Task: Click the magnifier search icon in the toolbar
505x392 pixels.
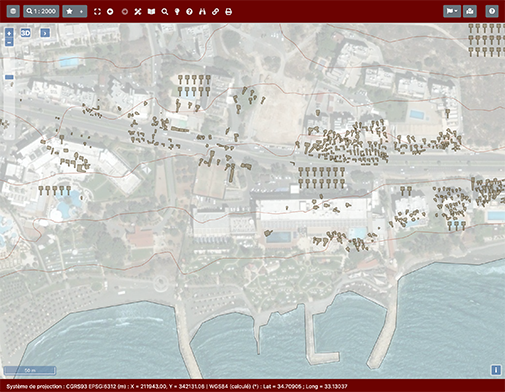Action: pos(164,12)
